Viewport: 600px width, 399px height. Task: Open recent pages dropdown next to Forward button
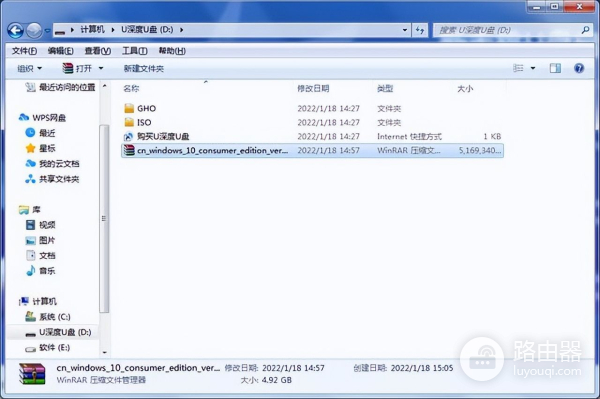(47, 30)
